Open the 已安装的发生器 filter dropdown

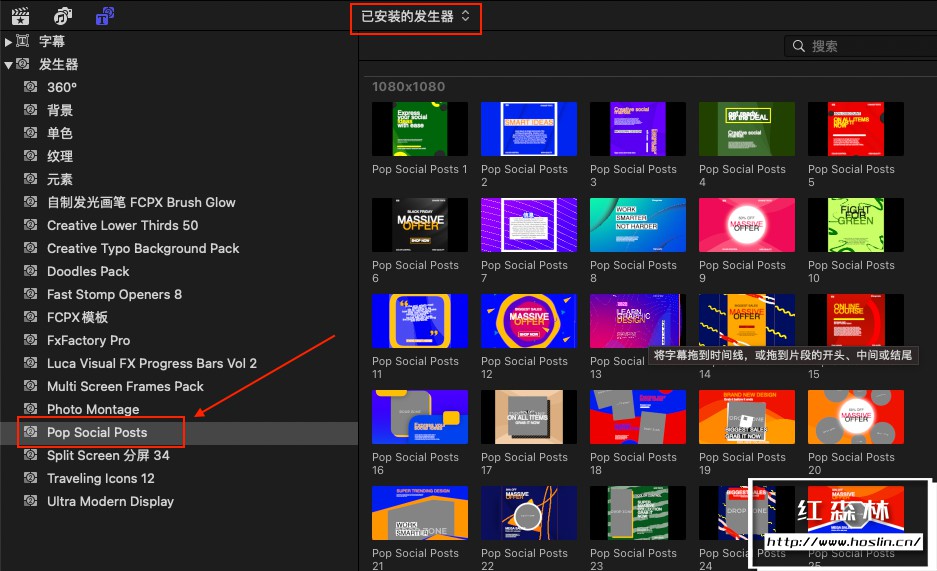pos(415,17)
